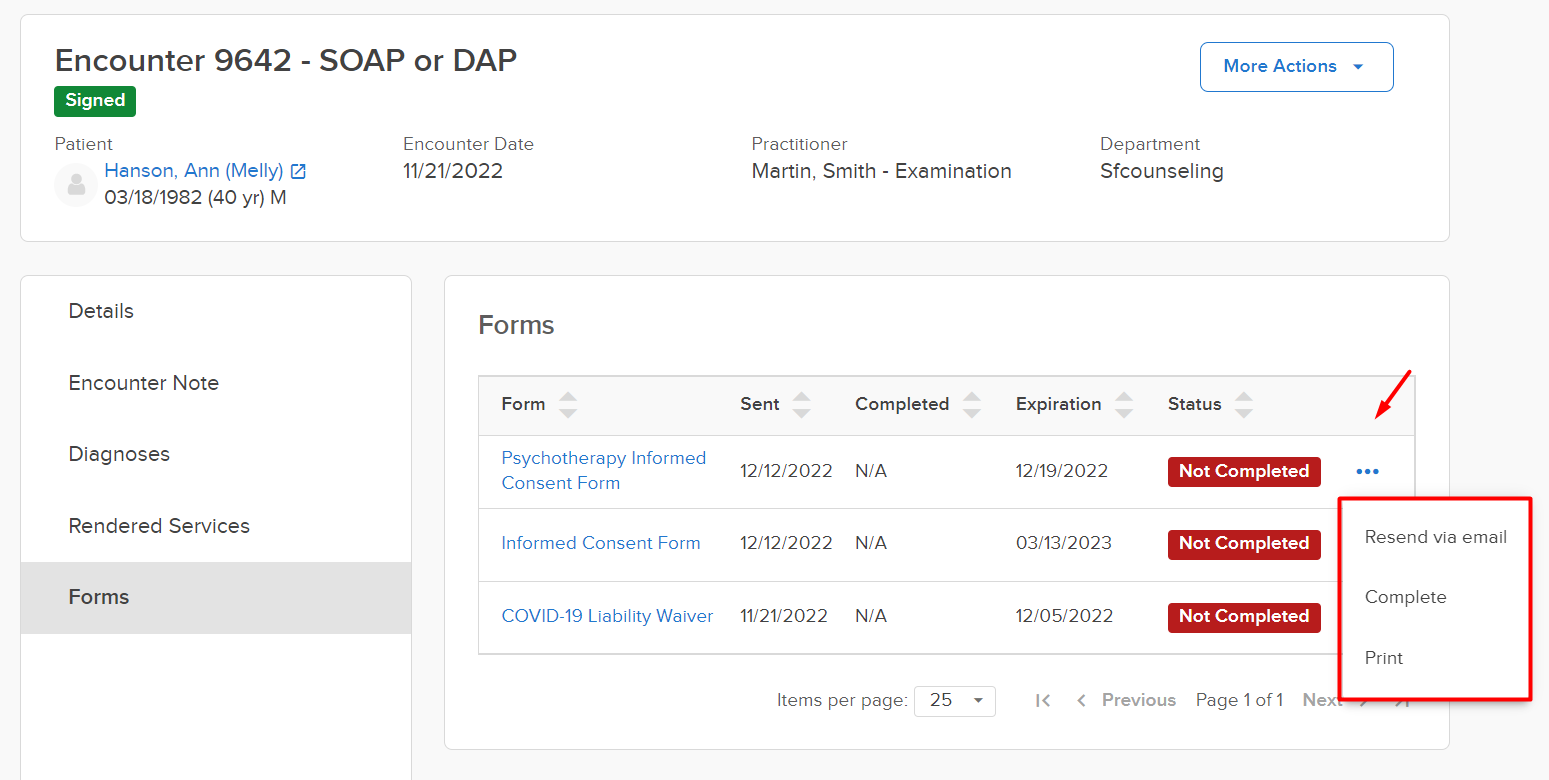This screenshot has width=1549, height=780.
Task: Open Informed Consent Form link
Action: [x=601, y=543]
